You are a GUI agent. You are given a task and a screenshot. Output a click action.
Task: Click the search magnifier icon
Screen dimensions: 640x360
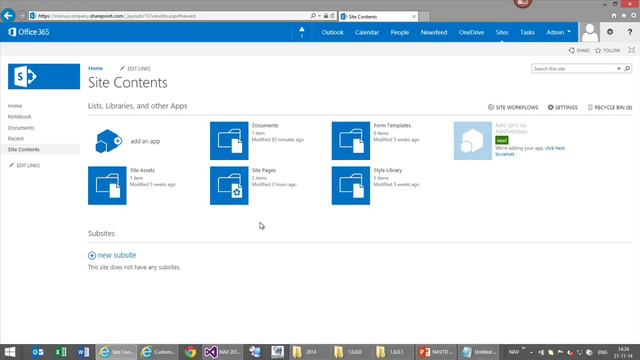coord(627,69)
